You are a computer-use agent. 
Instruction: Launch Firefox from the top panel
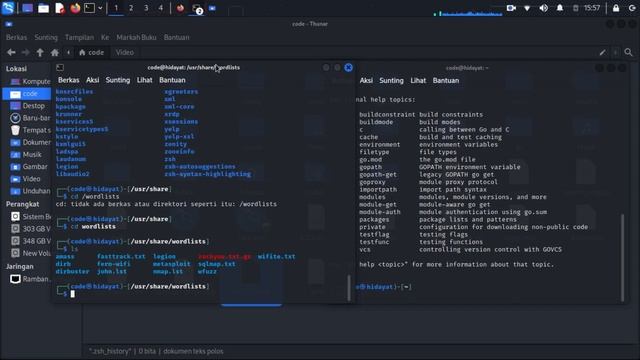pyautogui.click(x=75, y=8)
